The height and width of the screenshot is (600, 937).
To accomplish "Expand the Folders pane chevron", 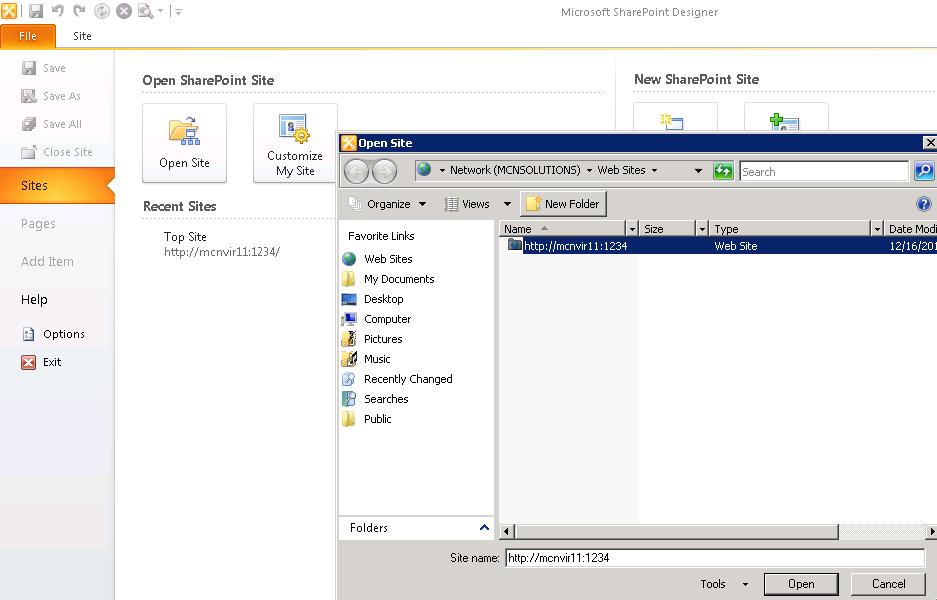I will 484,528.
